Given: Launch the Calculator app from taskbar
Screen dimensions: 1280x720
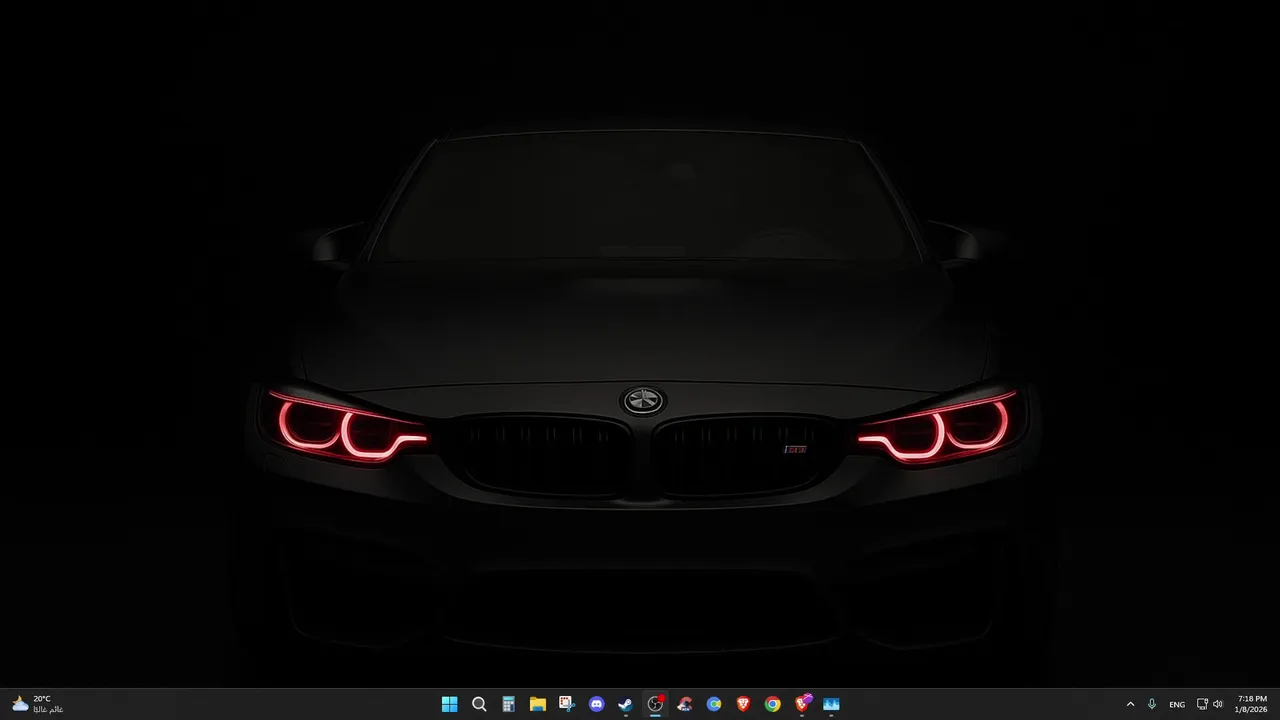Looking at the screenshot, I should pyautogui.click(x=508, y=704).
